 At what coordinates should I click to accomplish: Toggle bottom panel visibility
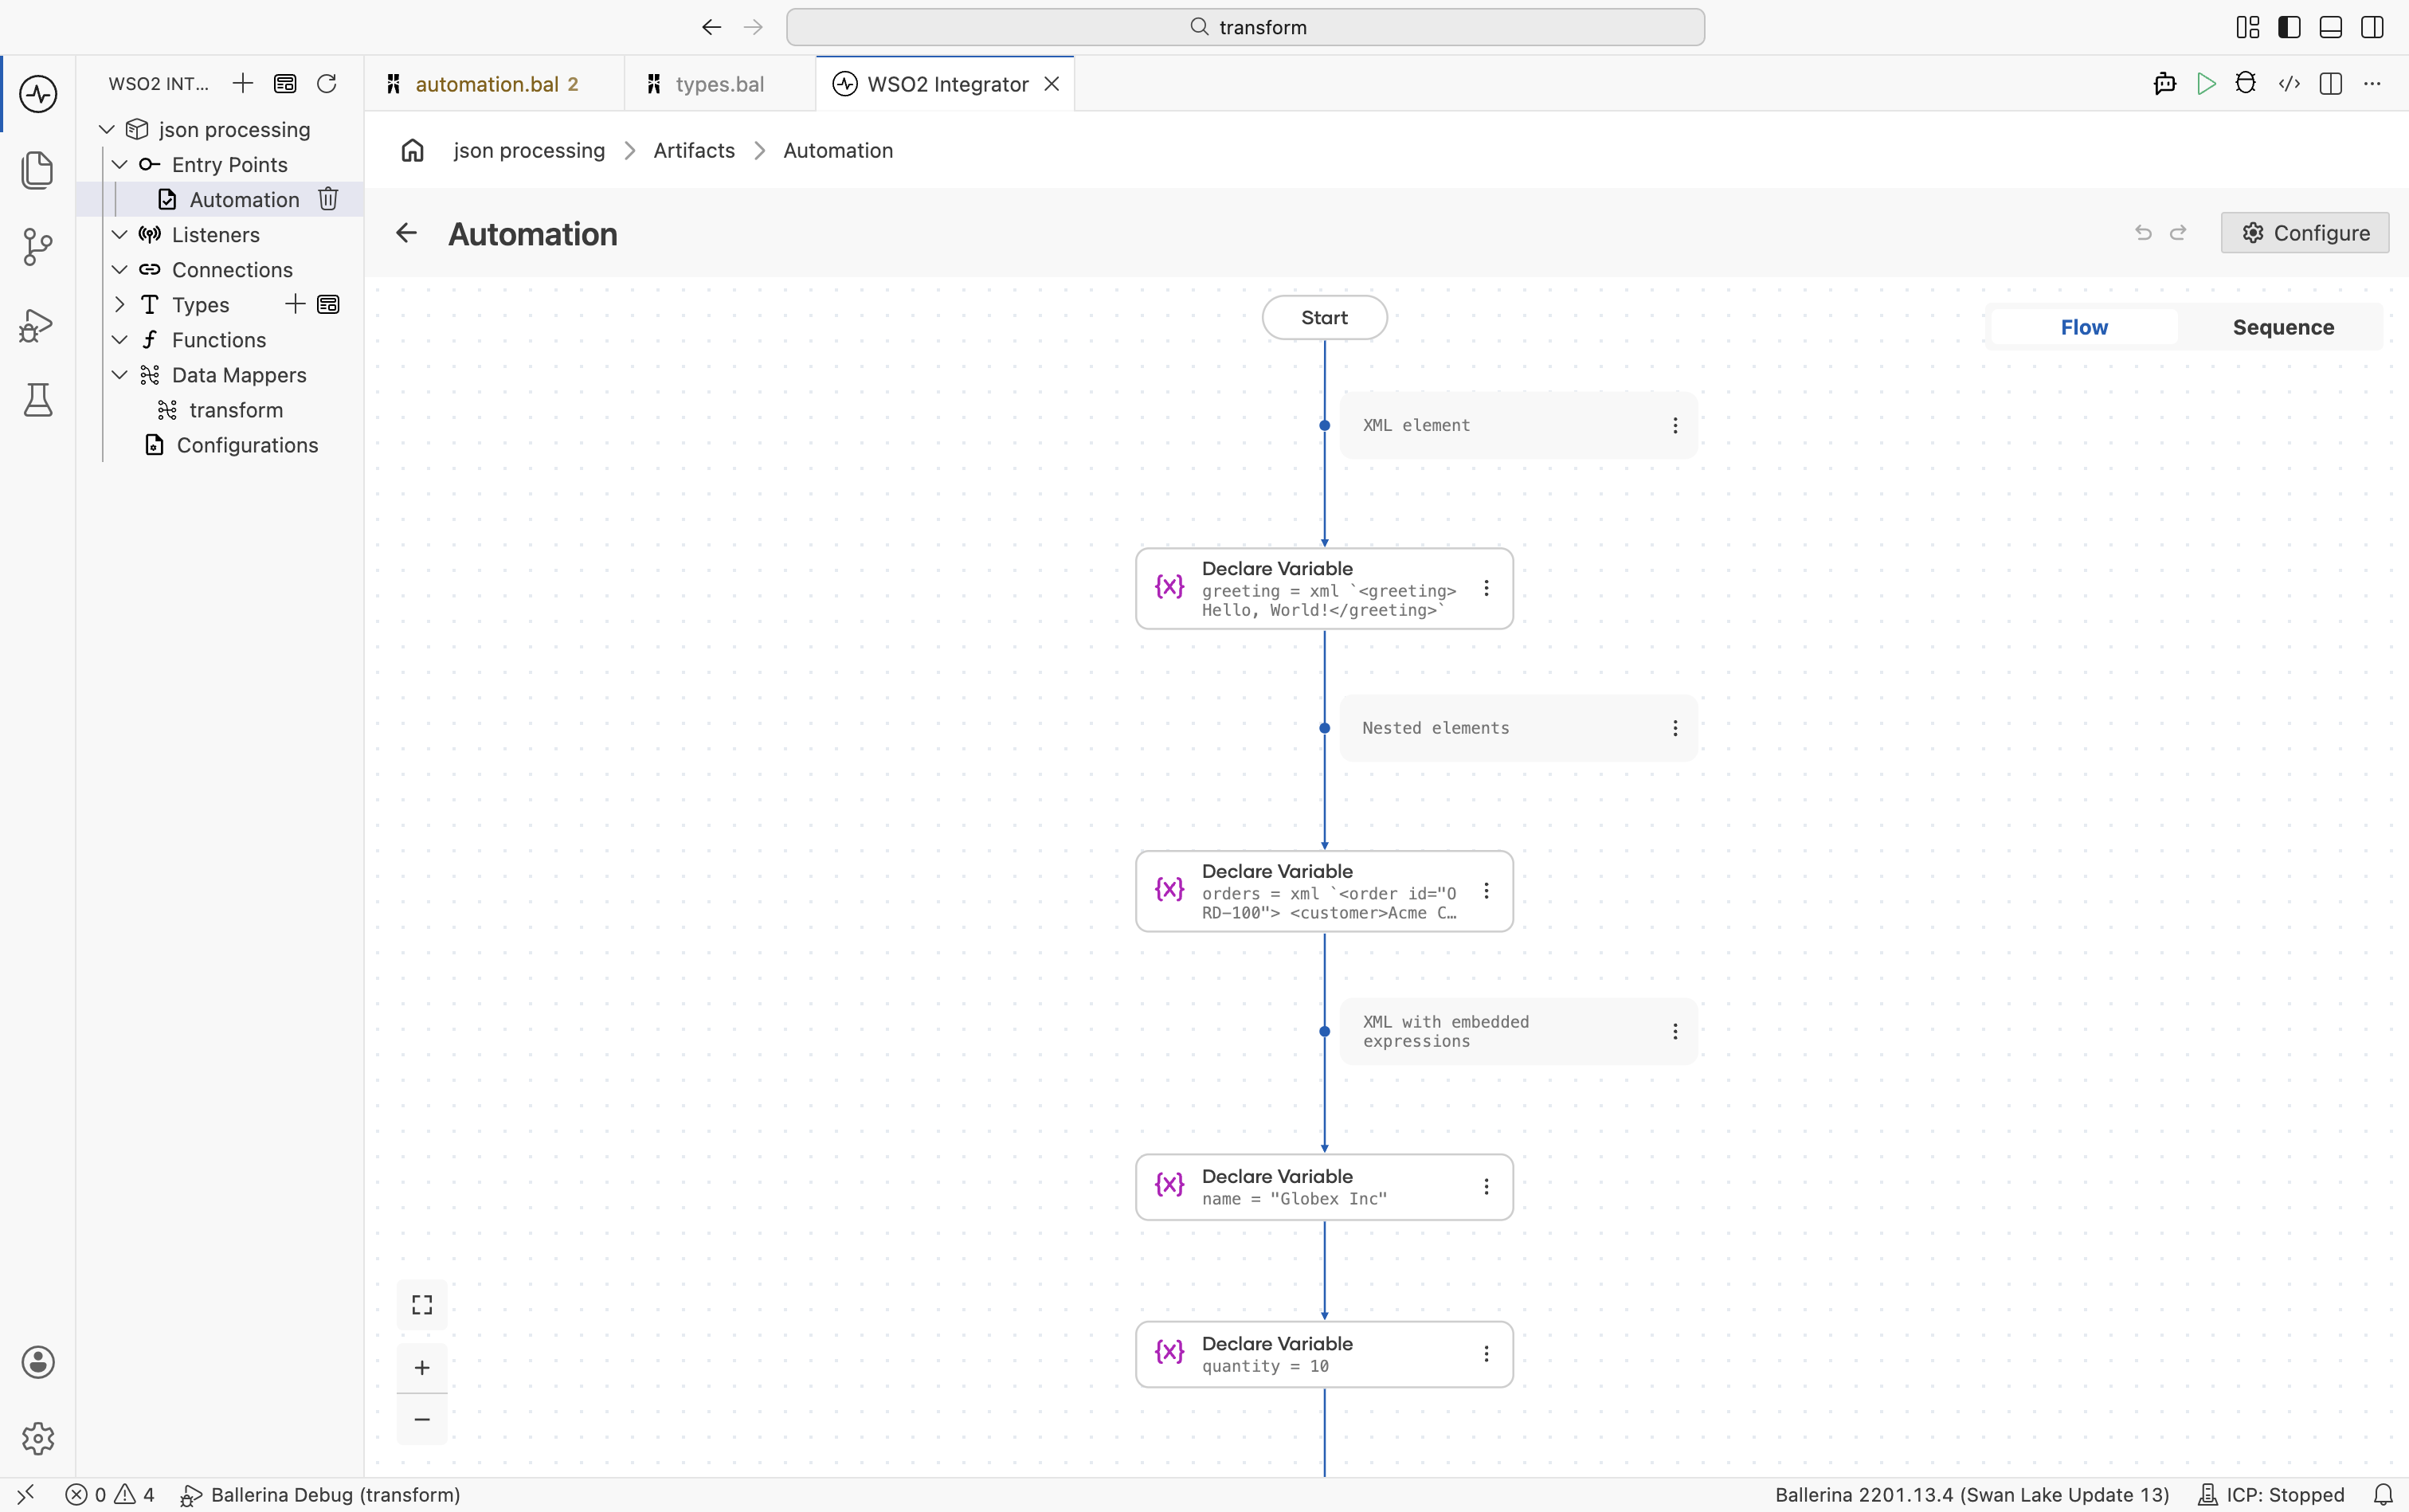click(2331, 27)
